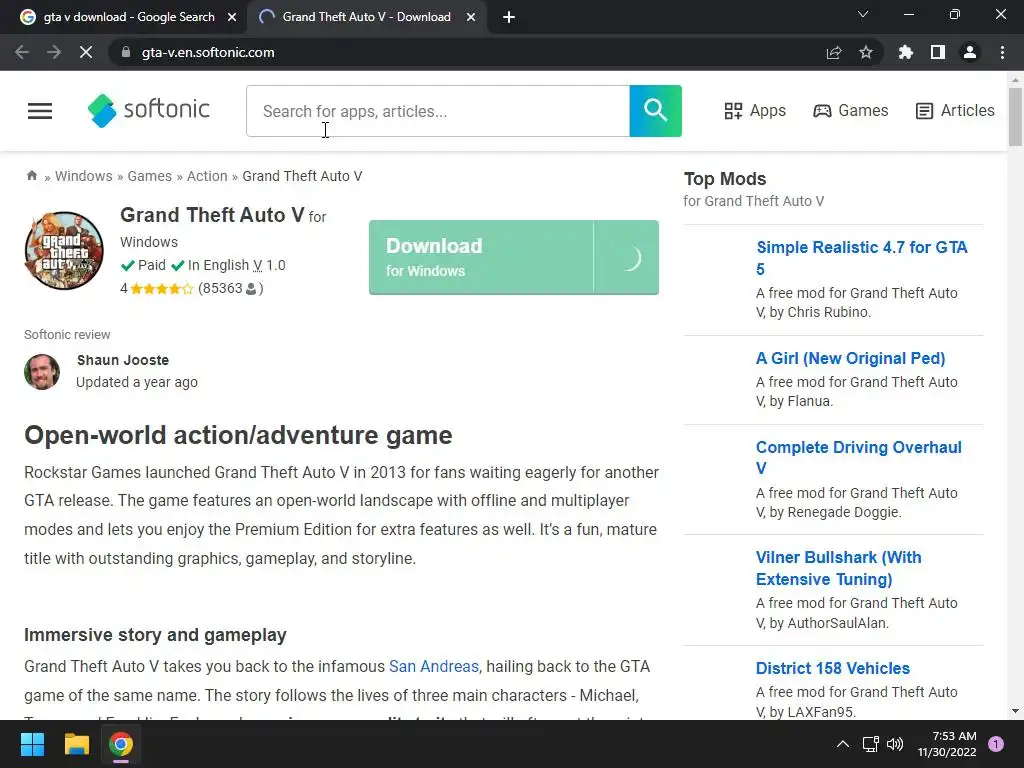Image resolution: width=1024 pixels, height=768 pixels.
Task: Click the star rating row
Action: tap(161, 289)
